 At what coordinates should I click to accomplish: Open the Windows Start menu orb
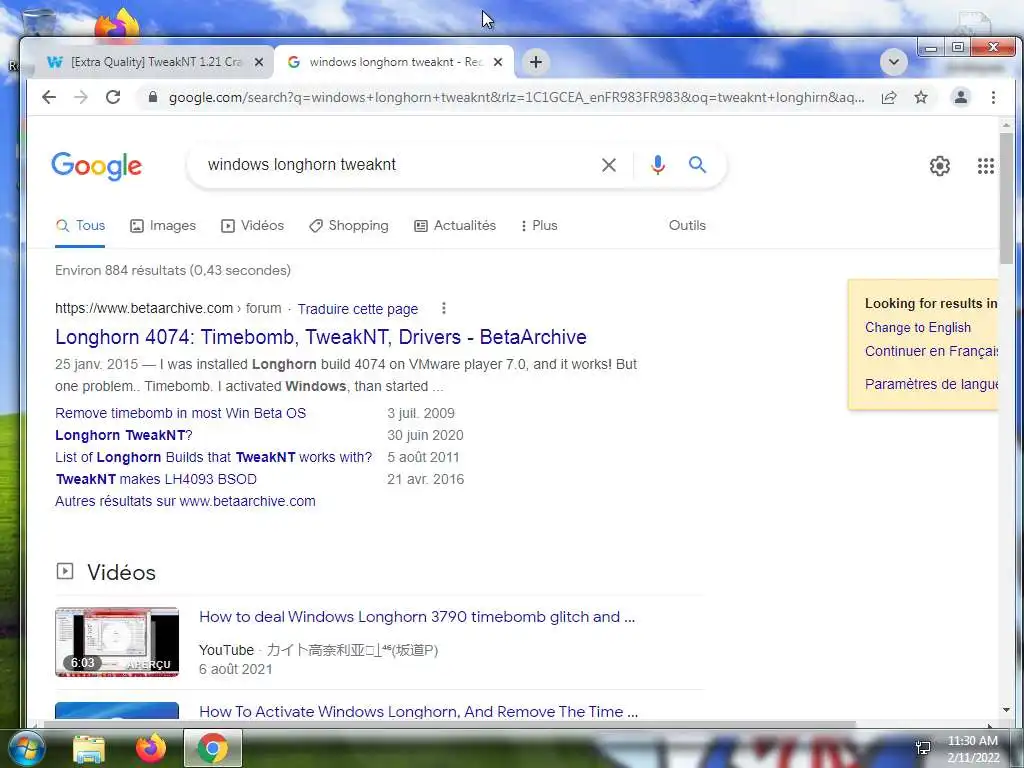(26, 748)
